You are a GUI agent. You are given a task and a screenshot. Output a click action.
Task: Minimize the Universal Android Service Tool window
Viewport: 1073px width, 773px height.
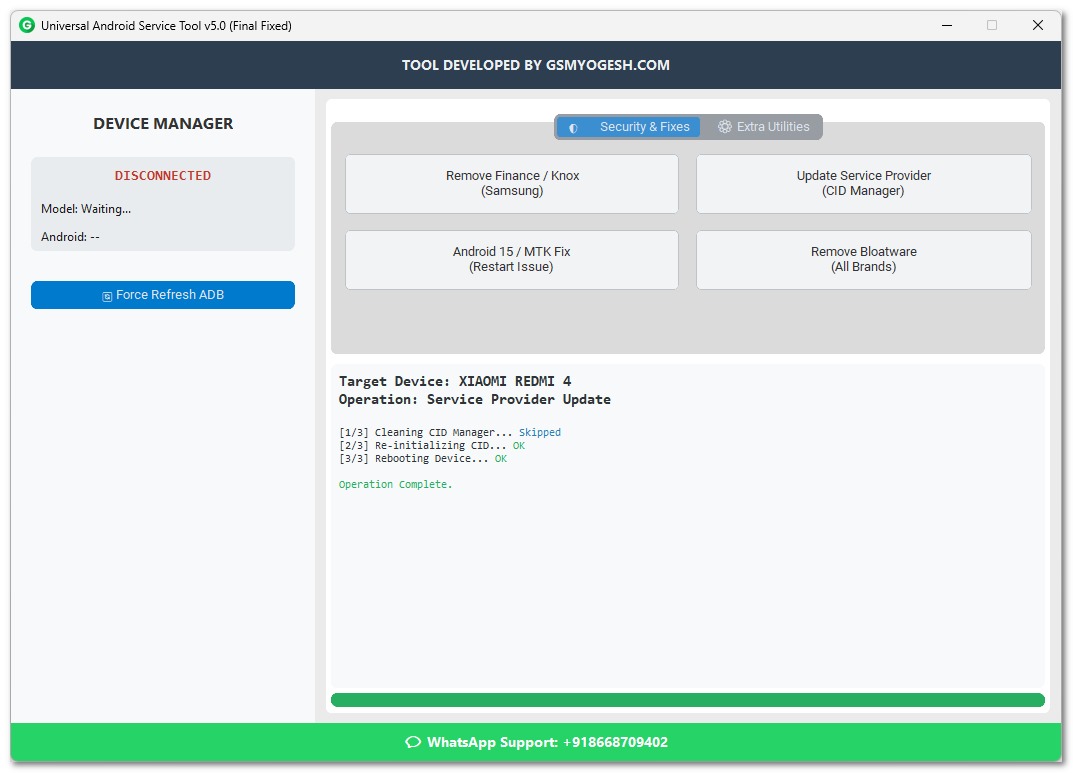pyautogui.click(x=946, y=26)
